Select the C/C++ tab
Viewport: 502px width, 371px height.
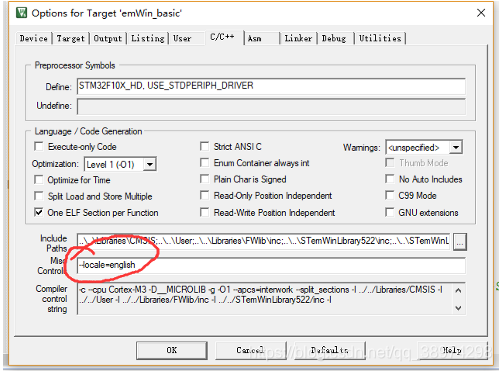(223, 37)
